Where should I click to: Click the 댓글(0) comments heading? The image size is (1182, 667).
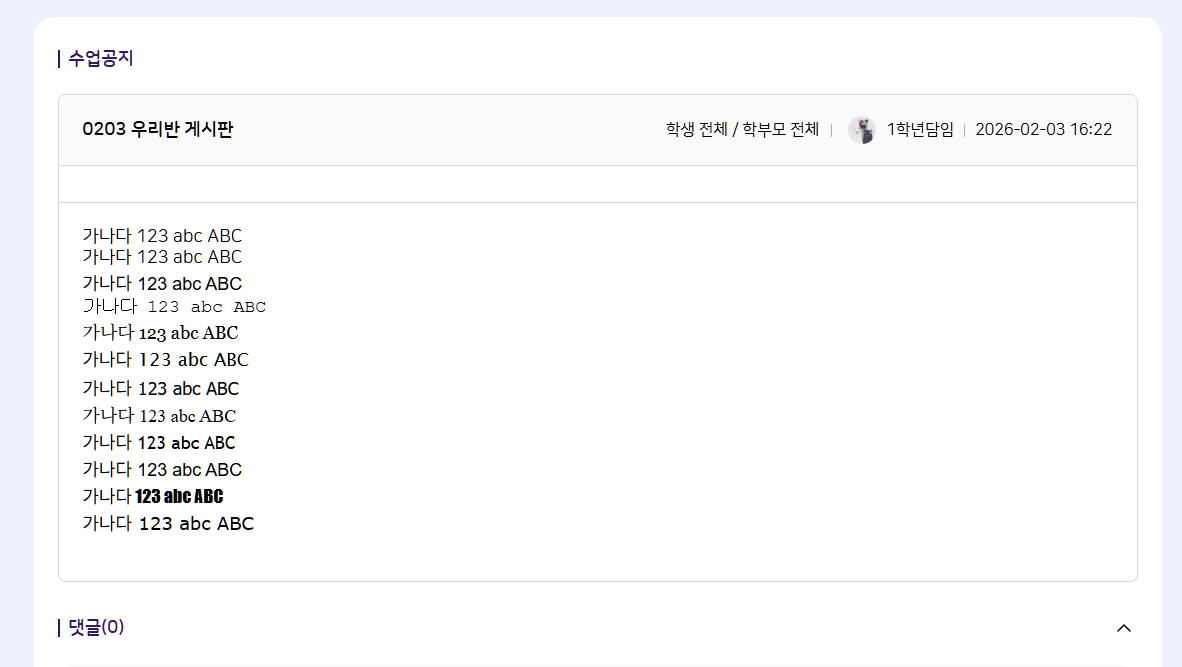point(96,627)
